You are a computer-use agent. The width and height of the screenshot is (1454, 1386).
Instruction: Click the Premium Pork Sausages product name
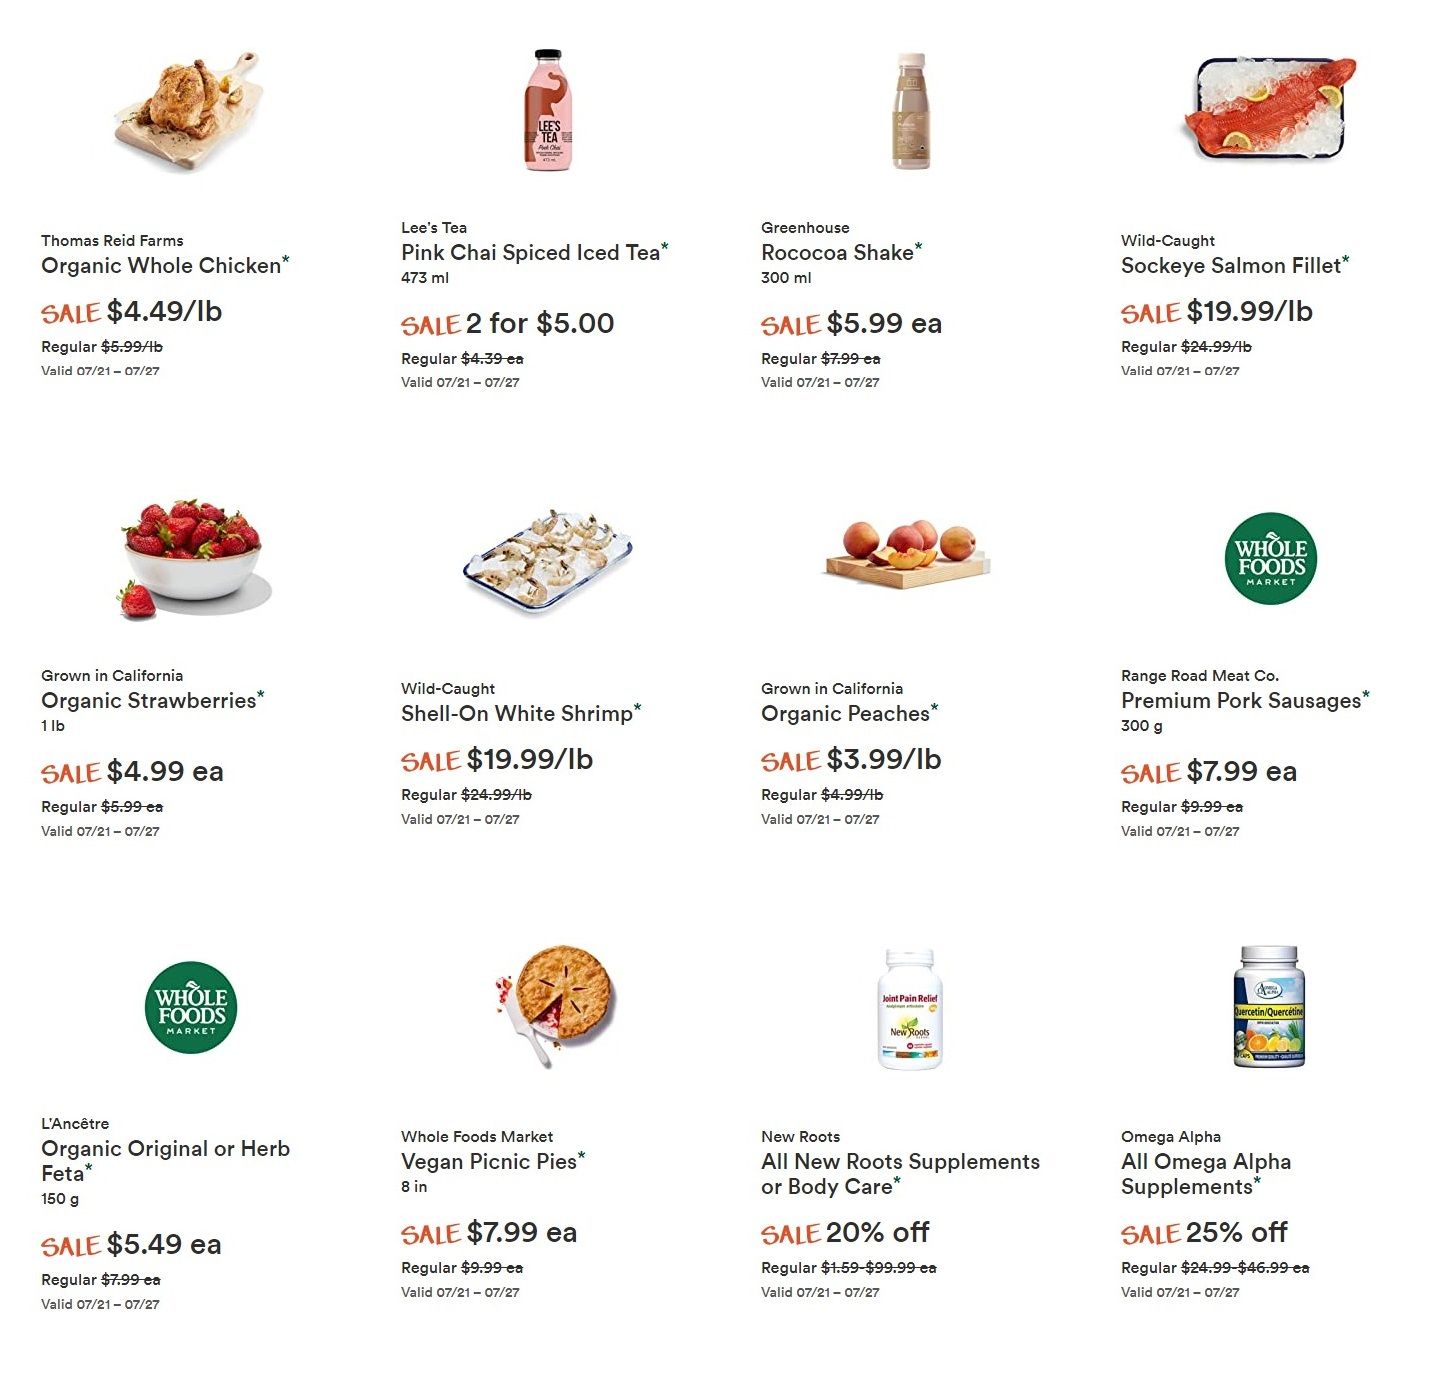(1241, 701)
